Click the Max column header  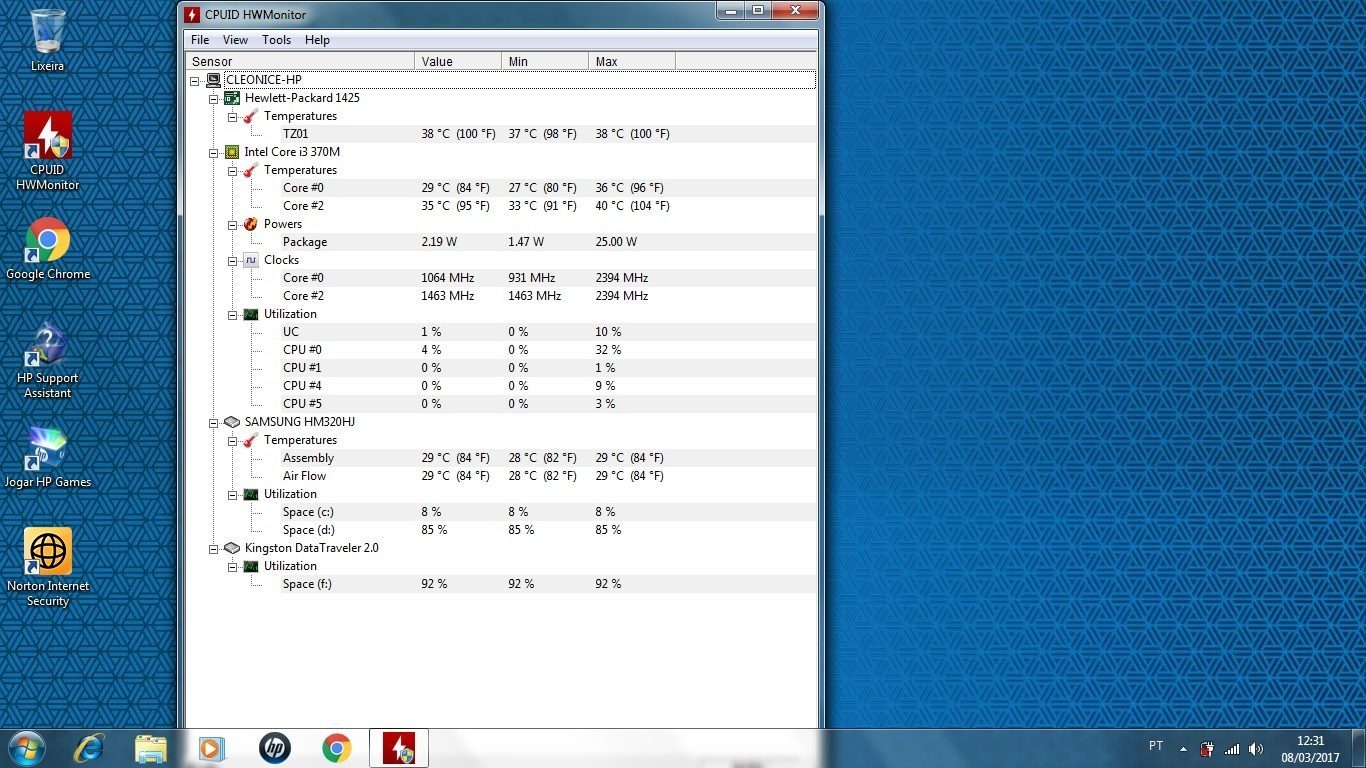[632, 61]
